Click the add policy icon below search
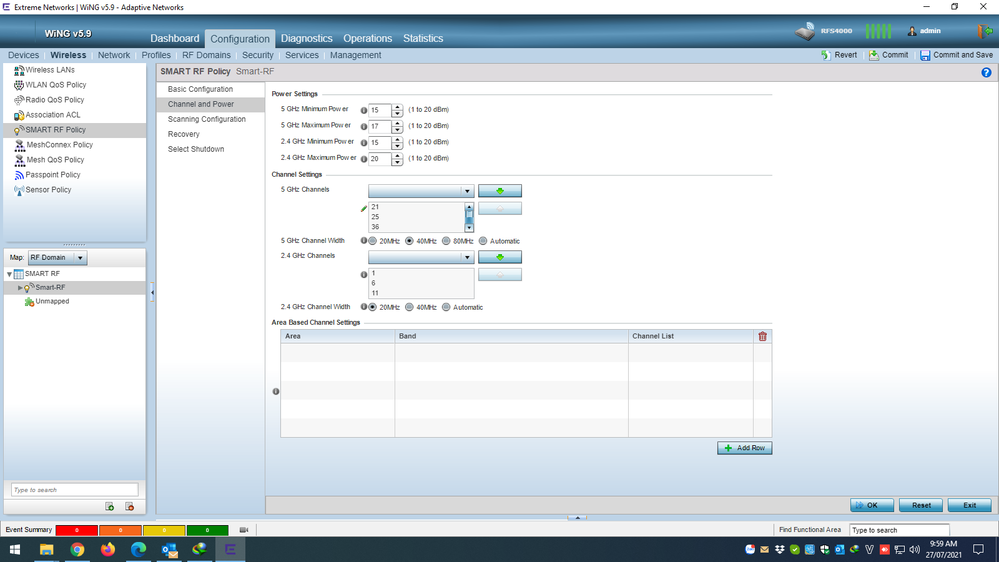The image size is (999, 562). tap(110, 507)
